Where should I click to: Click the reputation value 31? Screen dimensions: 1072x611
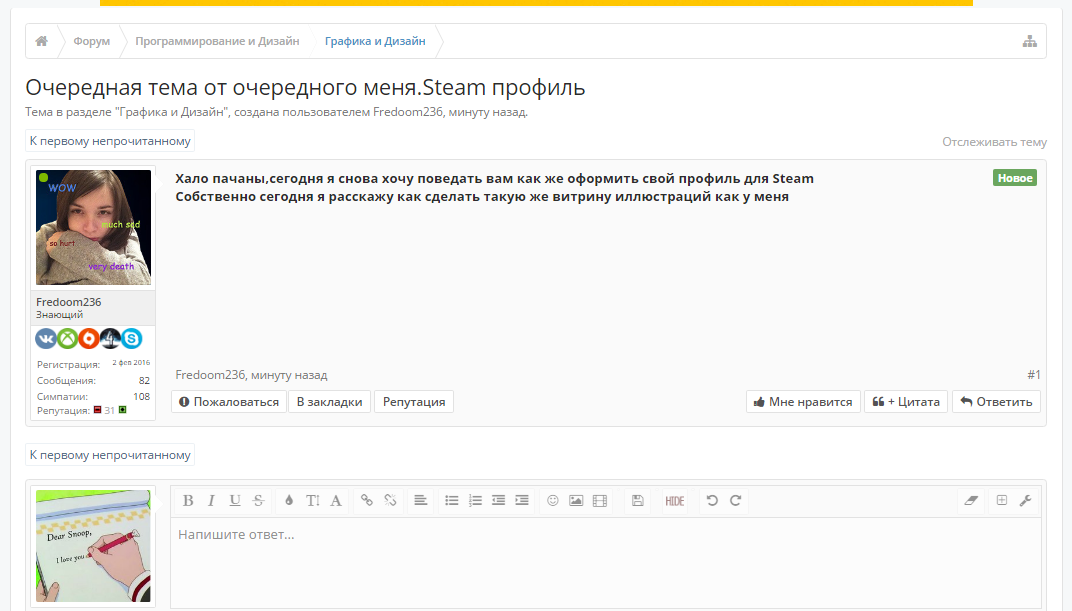click(109, 411)
